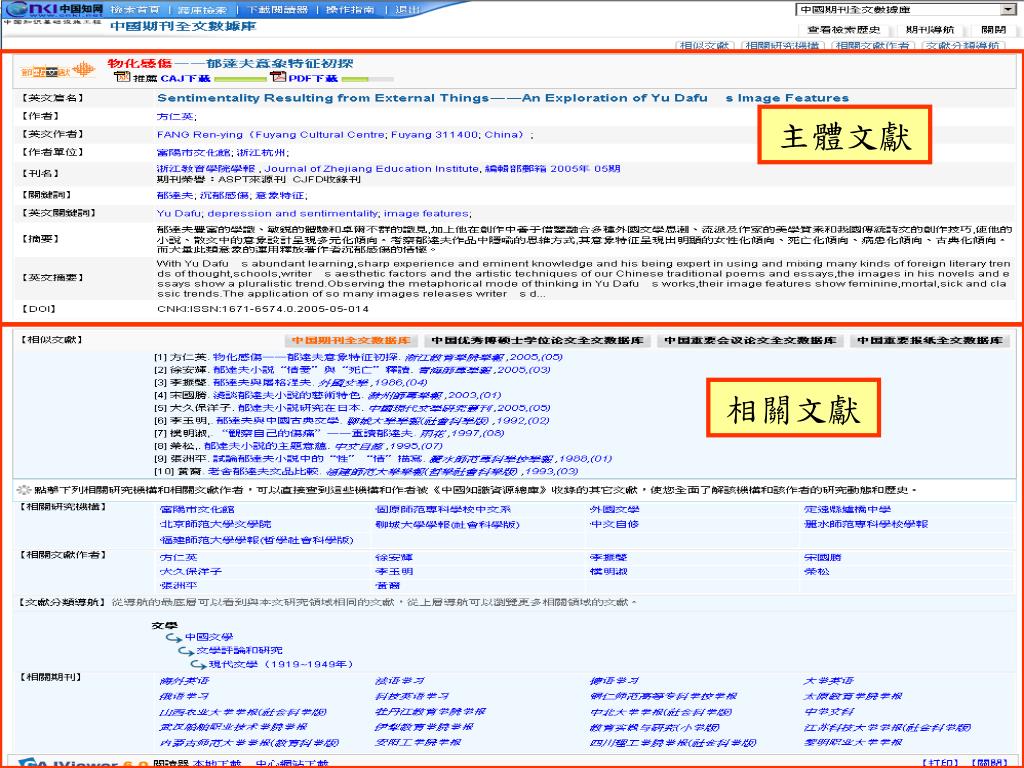Click author link 方仁英 in 作者 row
Image resolution: width=1024 pixels, height=768 pixels.
tap(174, 116)
